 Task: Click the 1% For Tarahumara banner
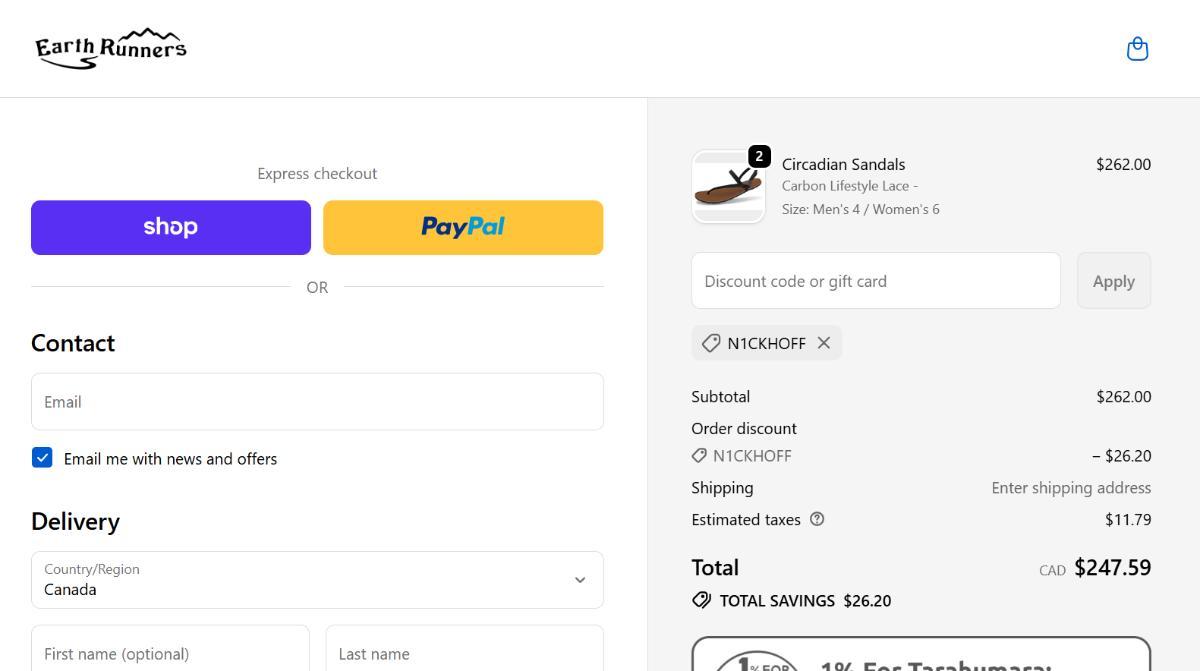(x=920, y=656)
